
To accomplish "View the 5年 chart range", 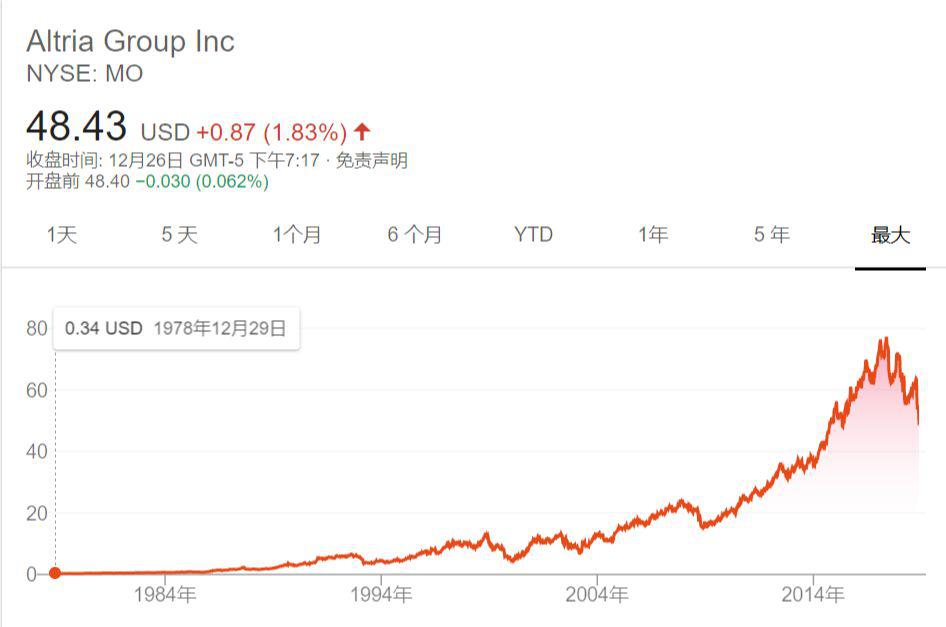I will (x=771, y=235).
